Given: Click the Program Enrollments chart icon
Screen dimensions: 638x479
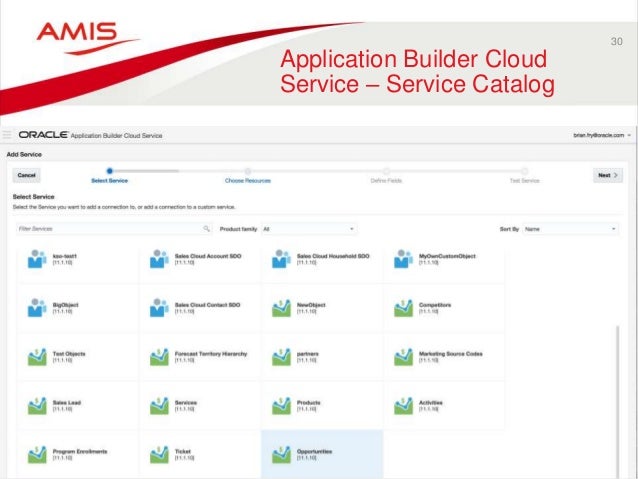Looking at the screenshot, I should (37, 455).
